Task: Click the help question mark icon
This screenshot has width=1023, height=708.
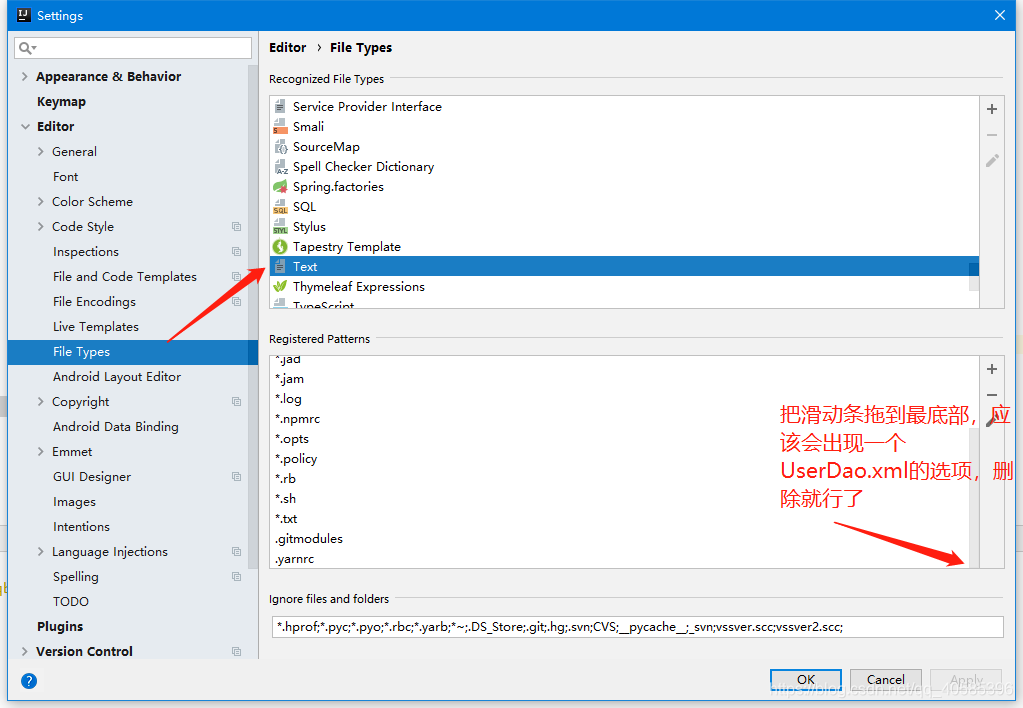Action: pos(29,681)
